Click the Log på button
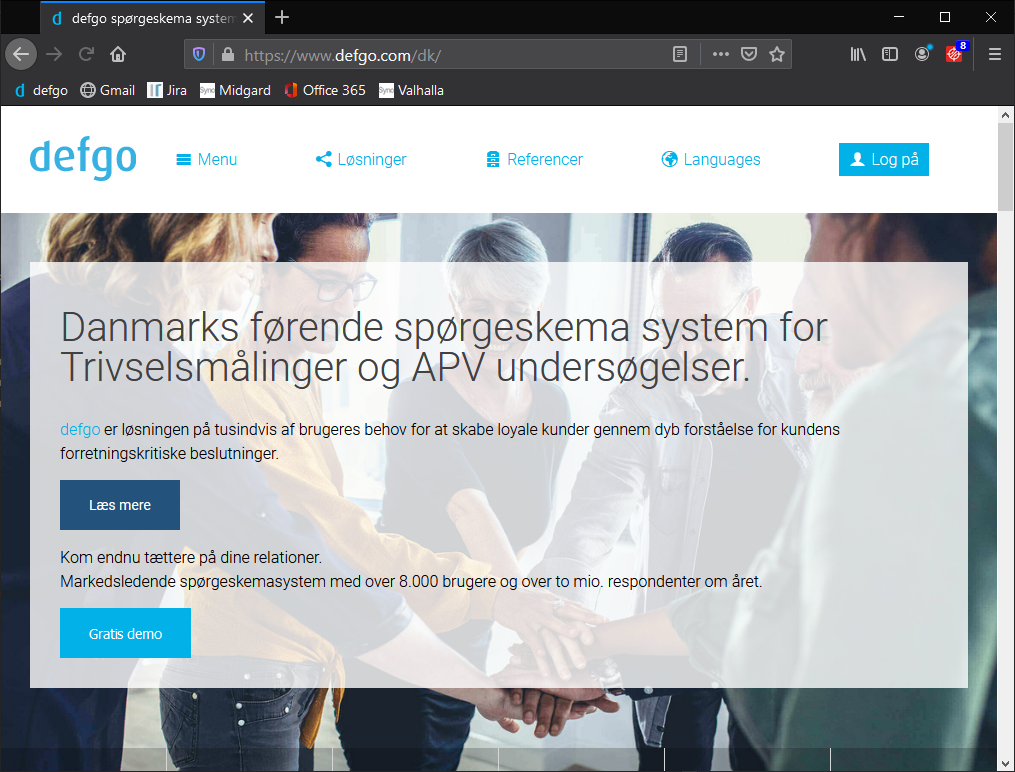Viewport: 1015px width, 772px height. click(x=883, y=159)
